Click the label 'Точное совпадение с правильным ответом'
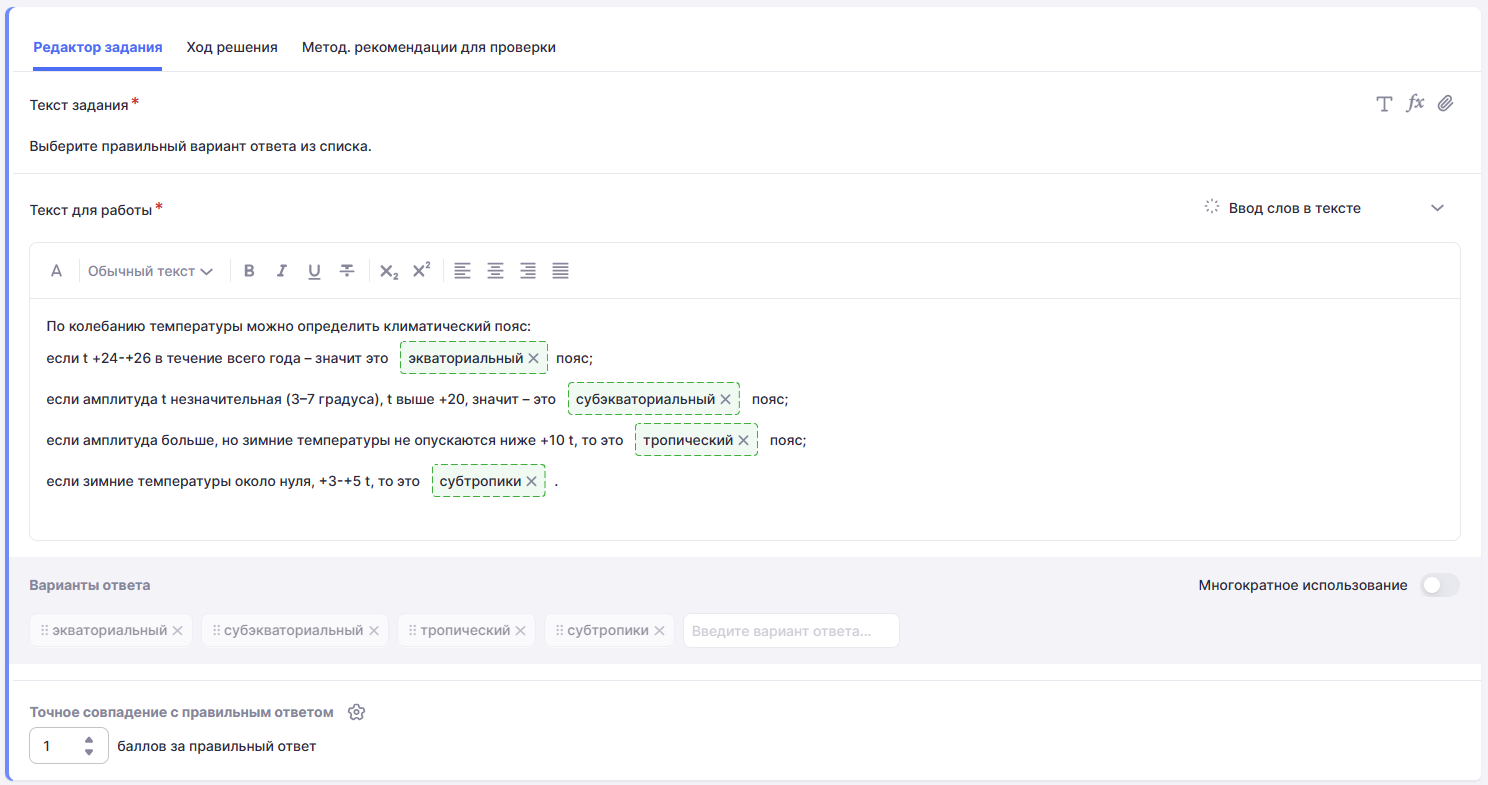1488x785 pixels. click(x=182, y=712)
